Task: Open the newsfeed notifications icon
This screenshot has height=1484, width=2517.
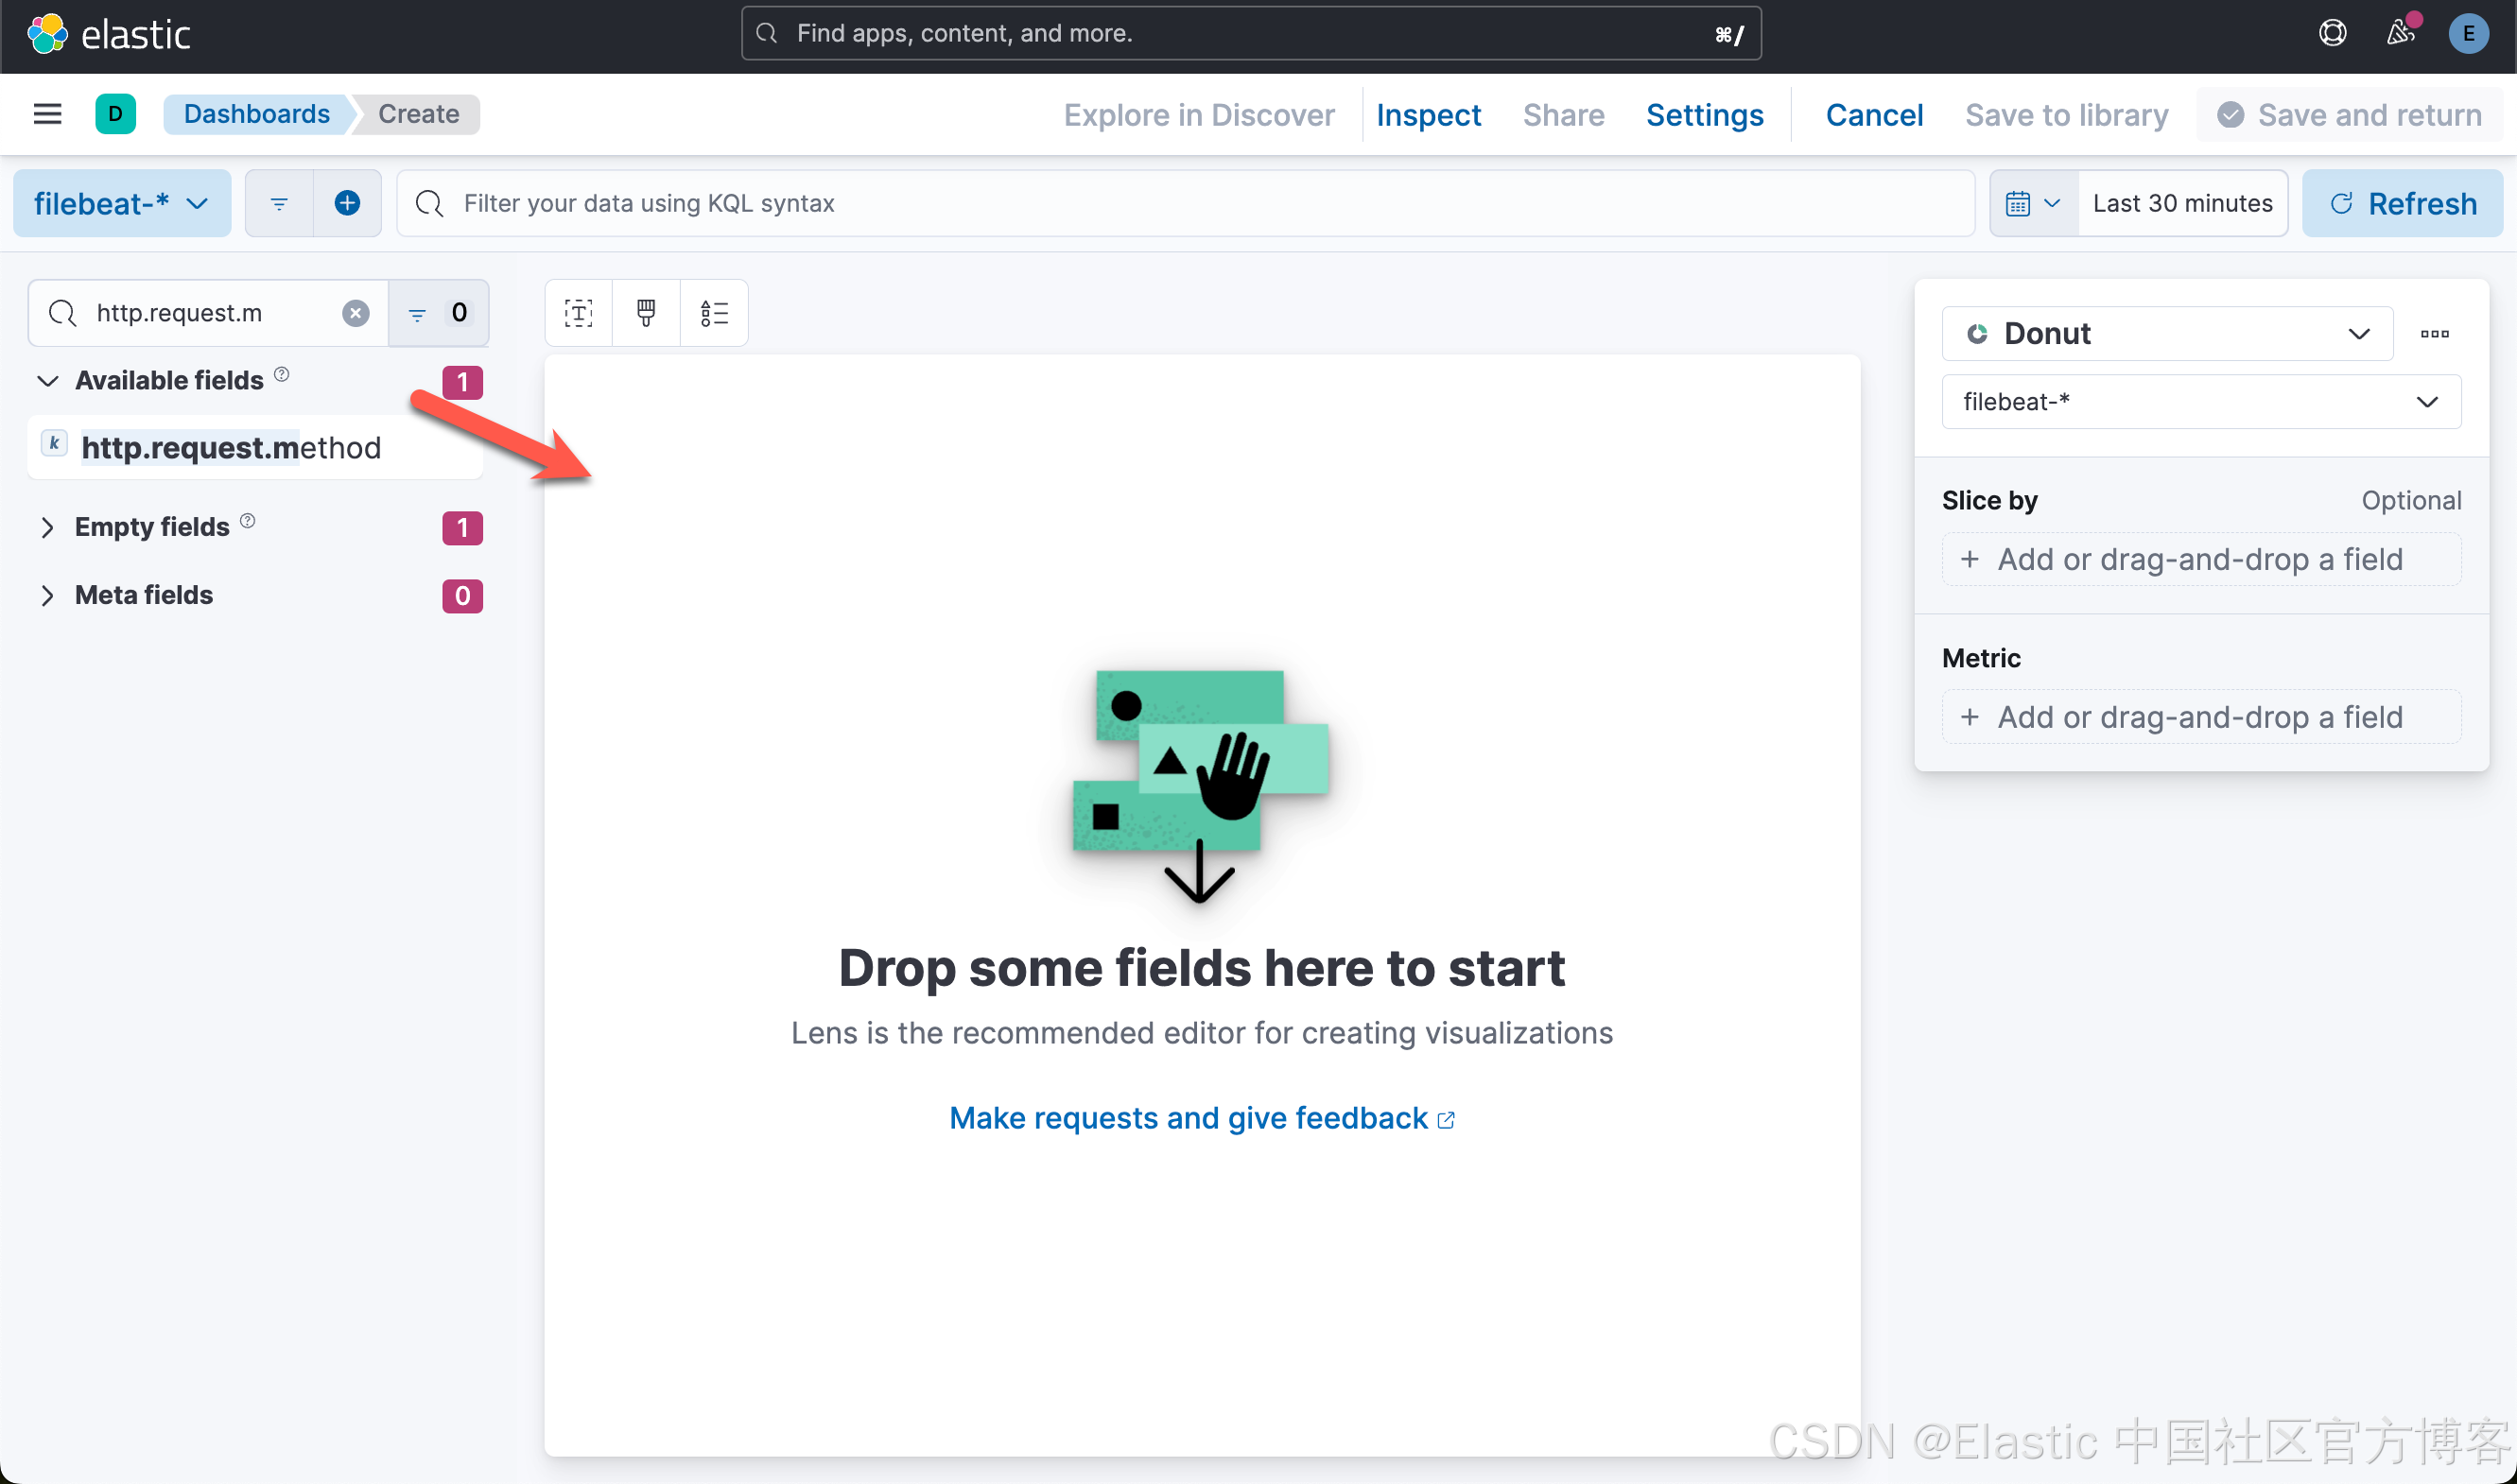Action: 2400,33
